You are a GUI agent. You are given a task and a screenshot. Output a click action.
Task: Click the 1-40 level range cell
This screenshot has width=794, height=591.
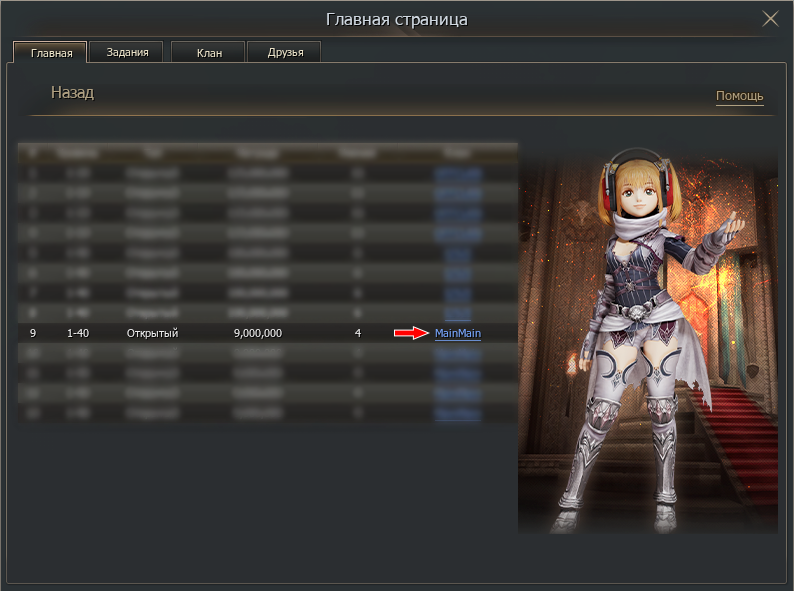click(78, 333)
